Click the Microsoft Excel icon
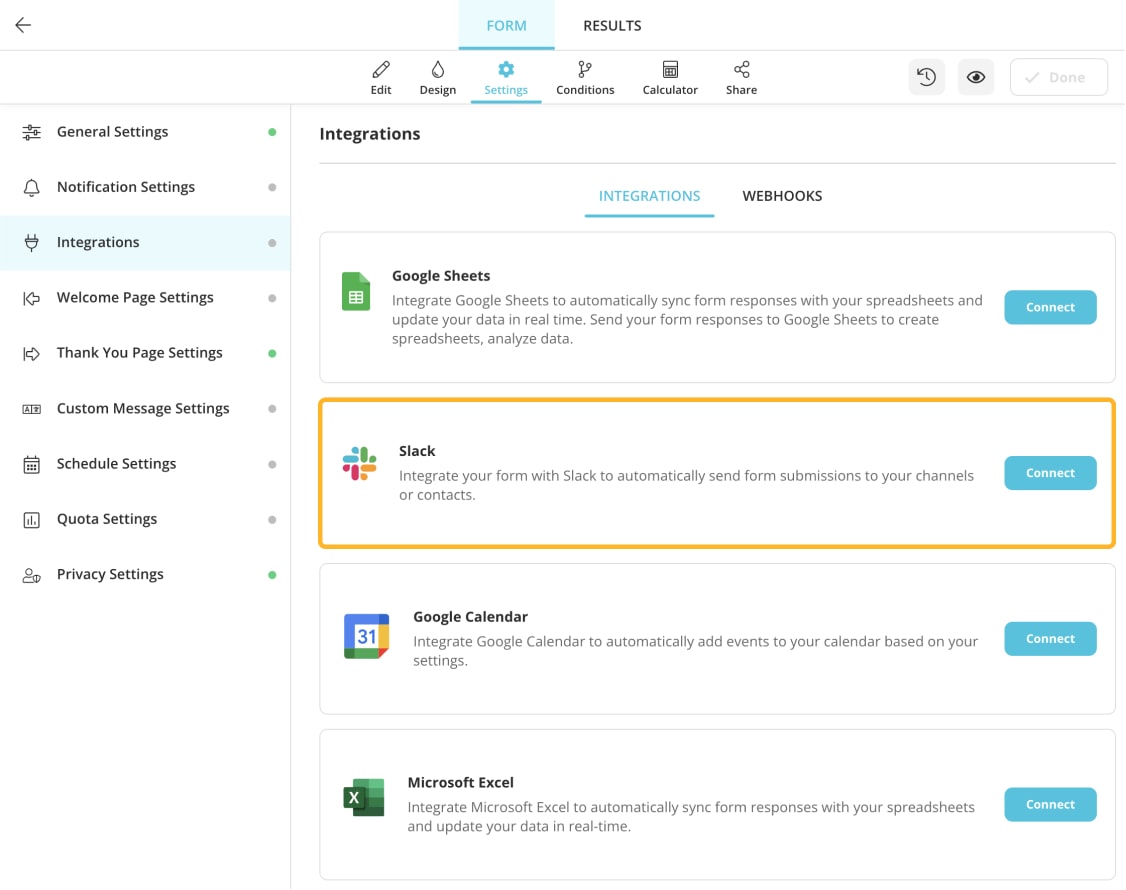The image size is (1126, 890). tap(362, 797)
